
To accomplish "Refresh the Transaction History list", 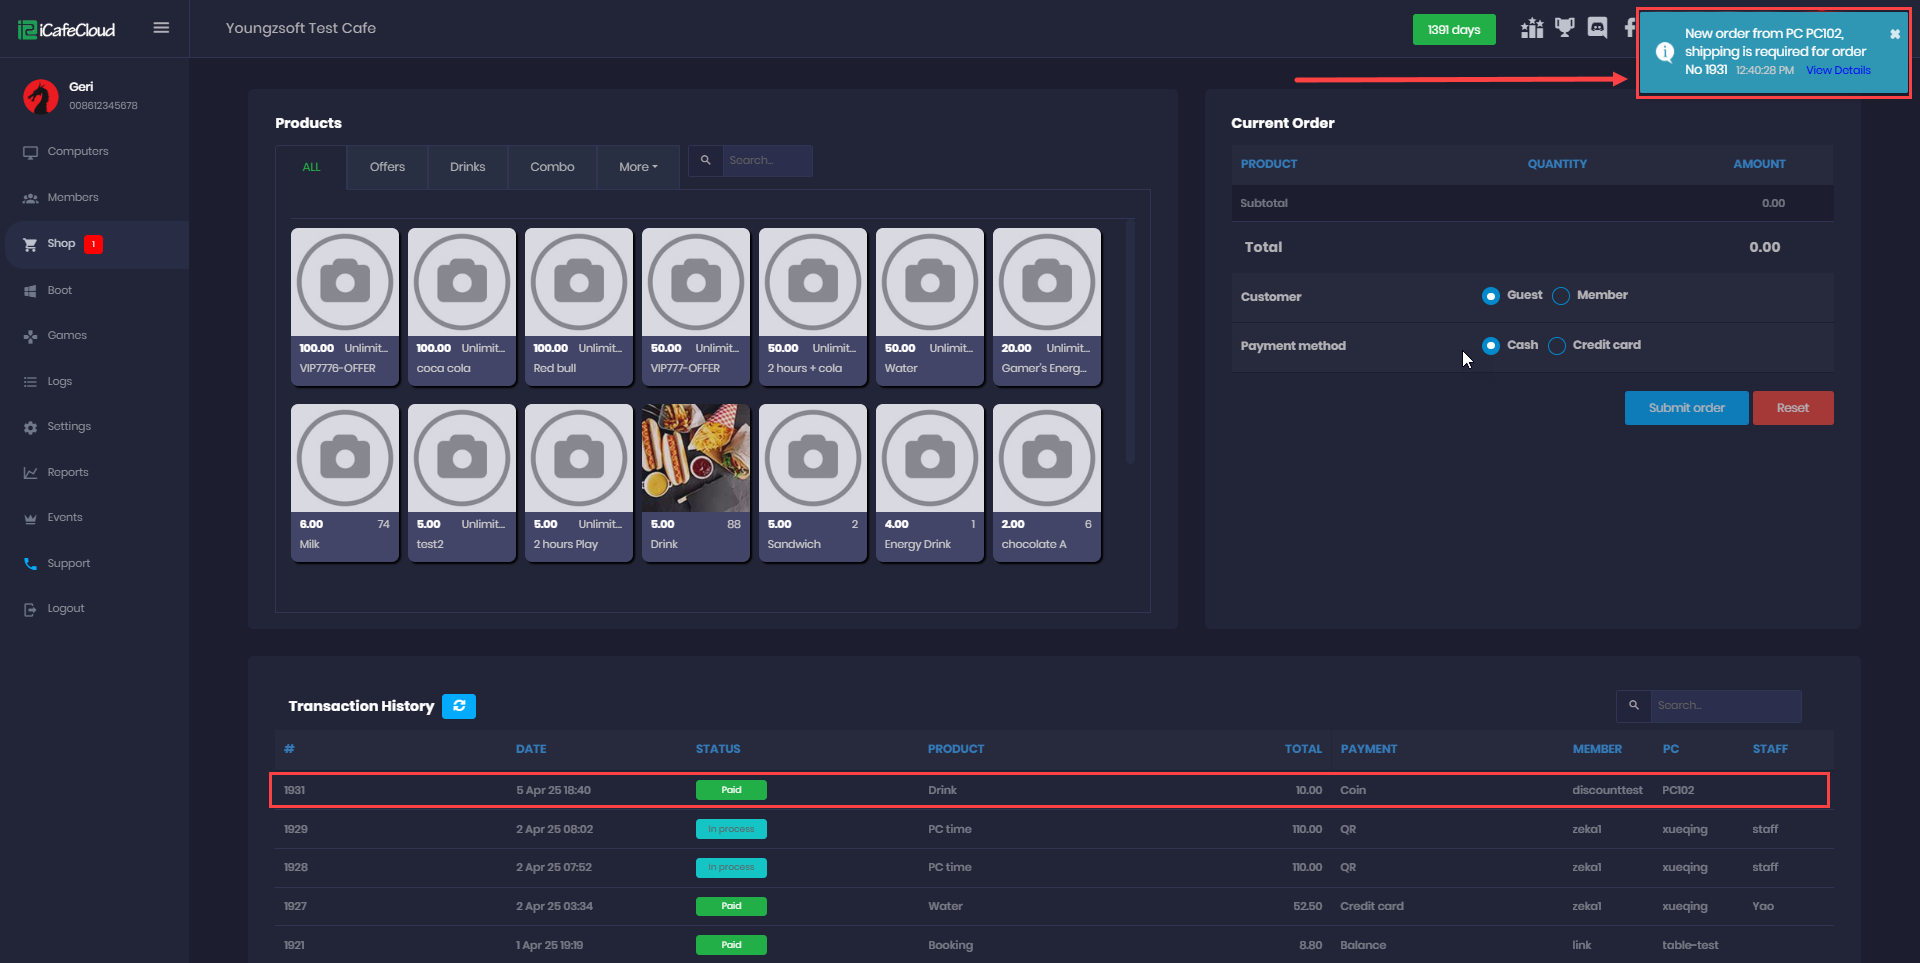I will (459, 706).
